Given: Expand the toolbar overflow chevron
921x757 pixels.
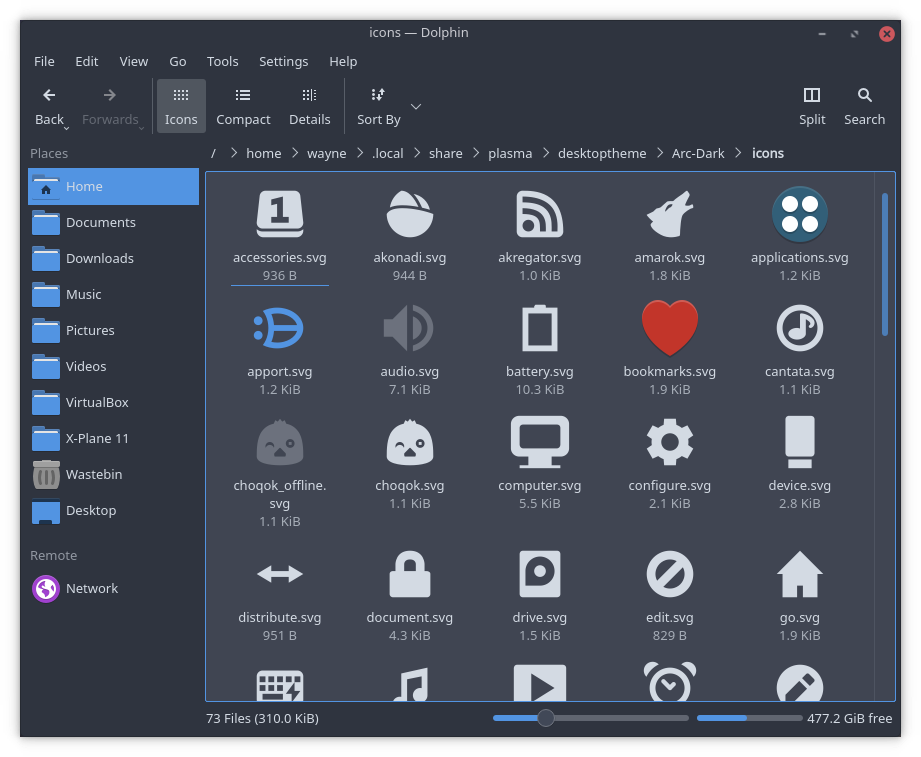Looking at the screenshot, I should pyautogui.click(x=416, y=106).
